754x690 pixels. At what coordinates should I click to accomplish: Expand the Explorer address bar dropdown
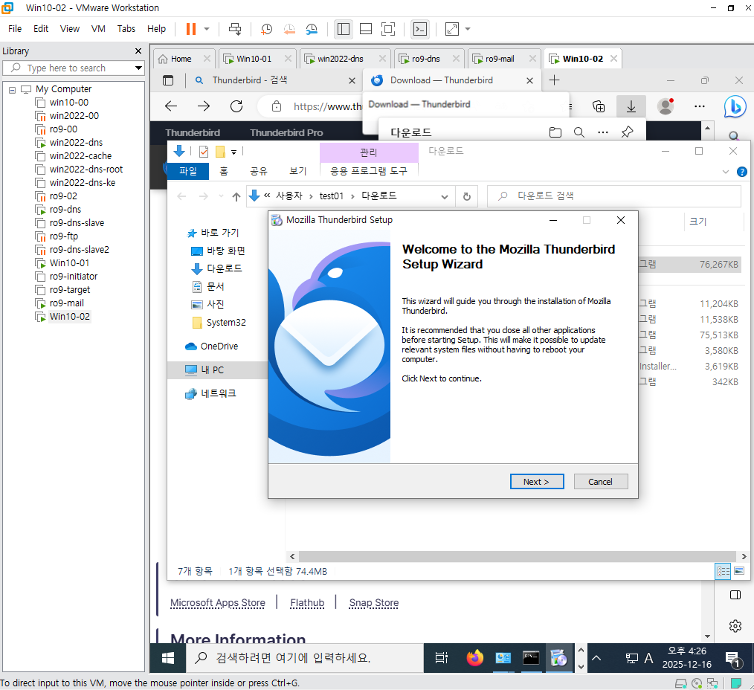click(445, 197)
